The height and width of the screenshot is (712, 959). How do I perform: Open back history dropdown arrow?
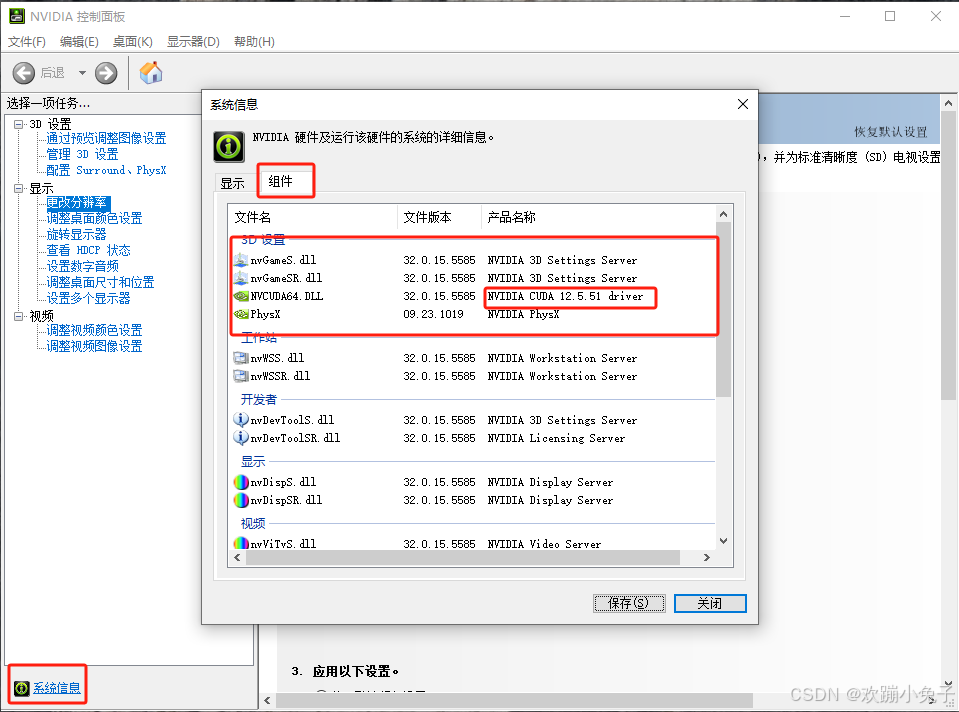point(82,73)
